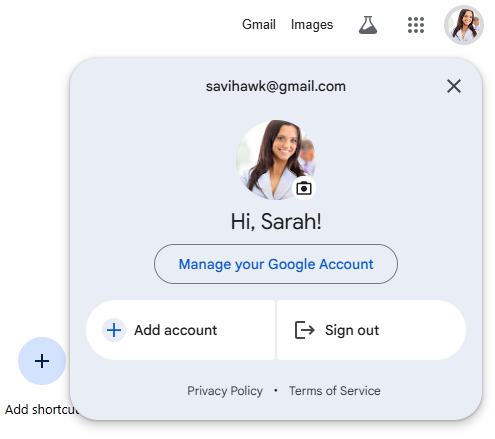495x439 pixels.
Task: Click the savihawk@gmail.com email text
Action: click(x=276, y=87)
